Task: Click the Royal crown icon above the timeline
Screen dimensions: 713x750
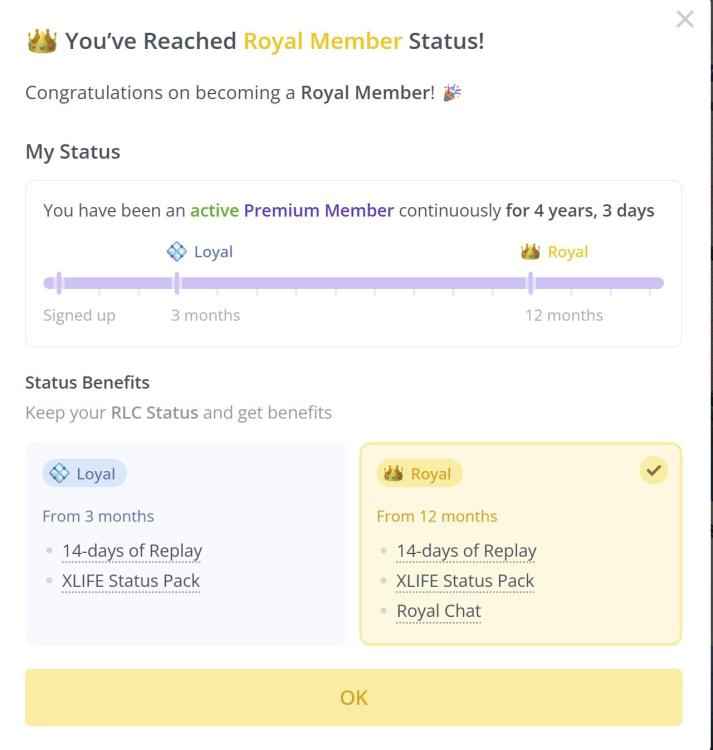Action: [531, 251]
